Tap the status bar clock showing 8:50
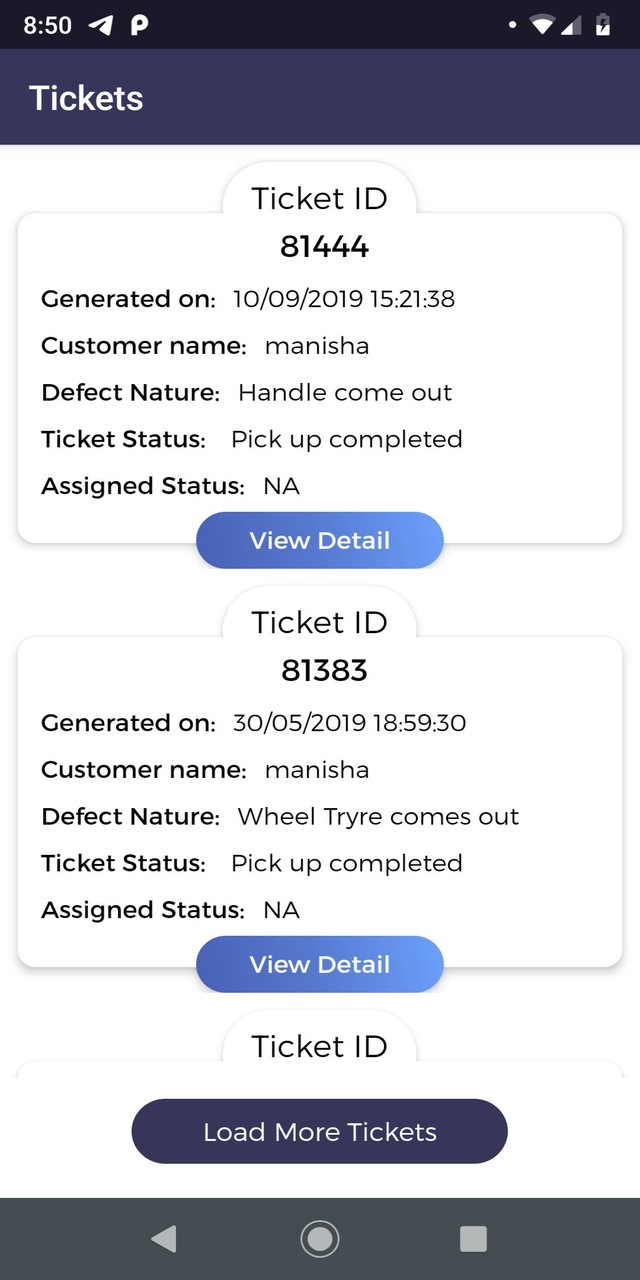 47,26
